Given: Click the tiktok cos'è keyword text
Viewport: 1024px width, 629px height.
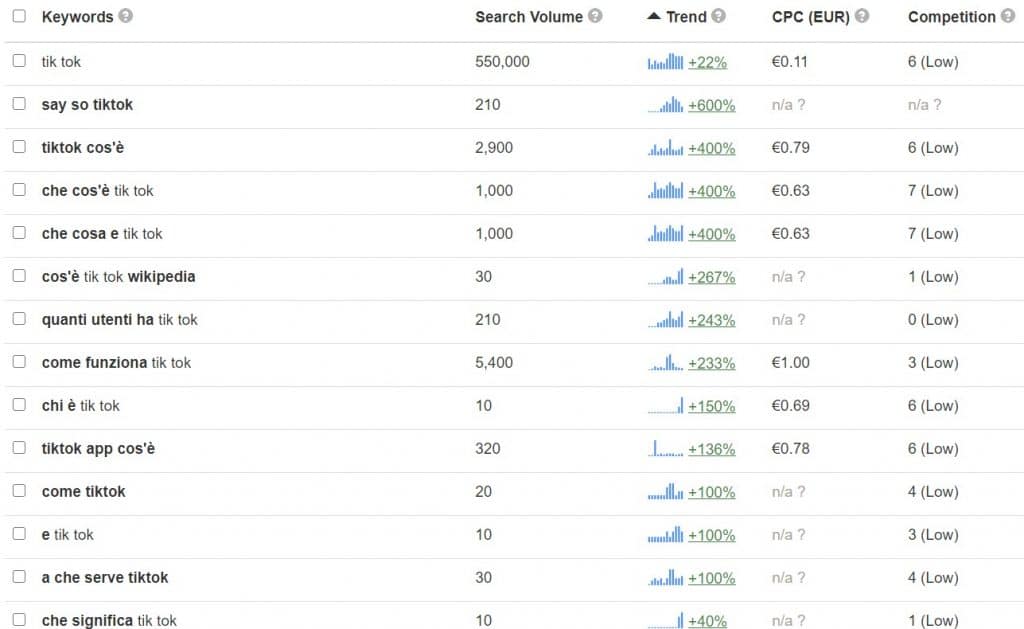Looking at the screenshot, I should click(83, 147).
